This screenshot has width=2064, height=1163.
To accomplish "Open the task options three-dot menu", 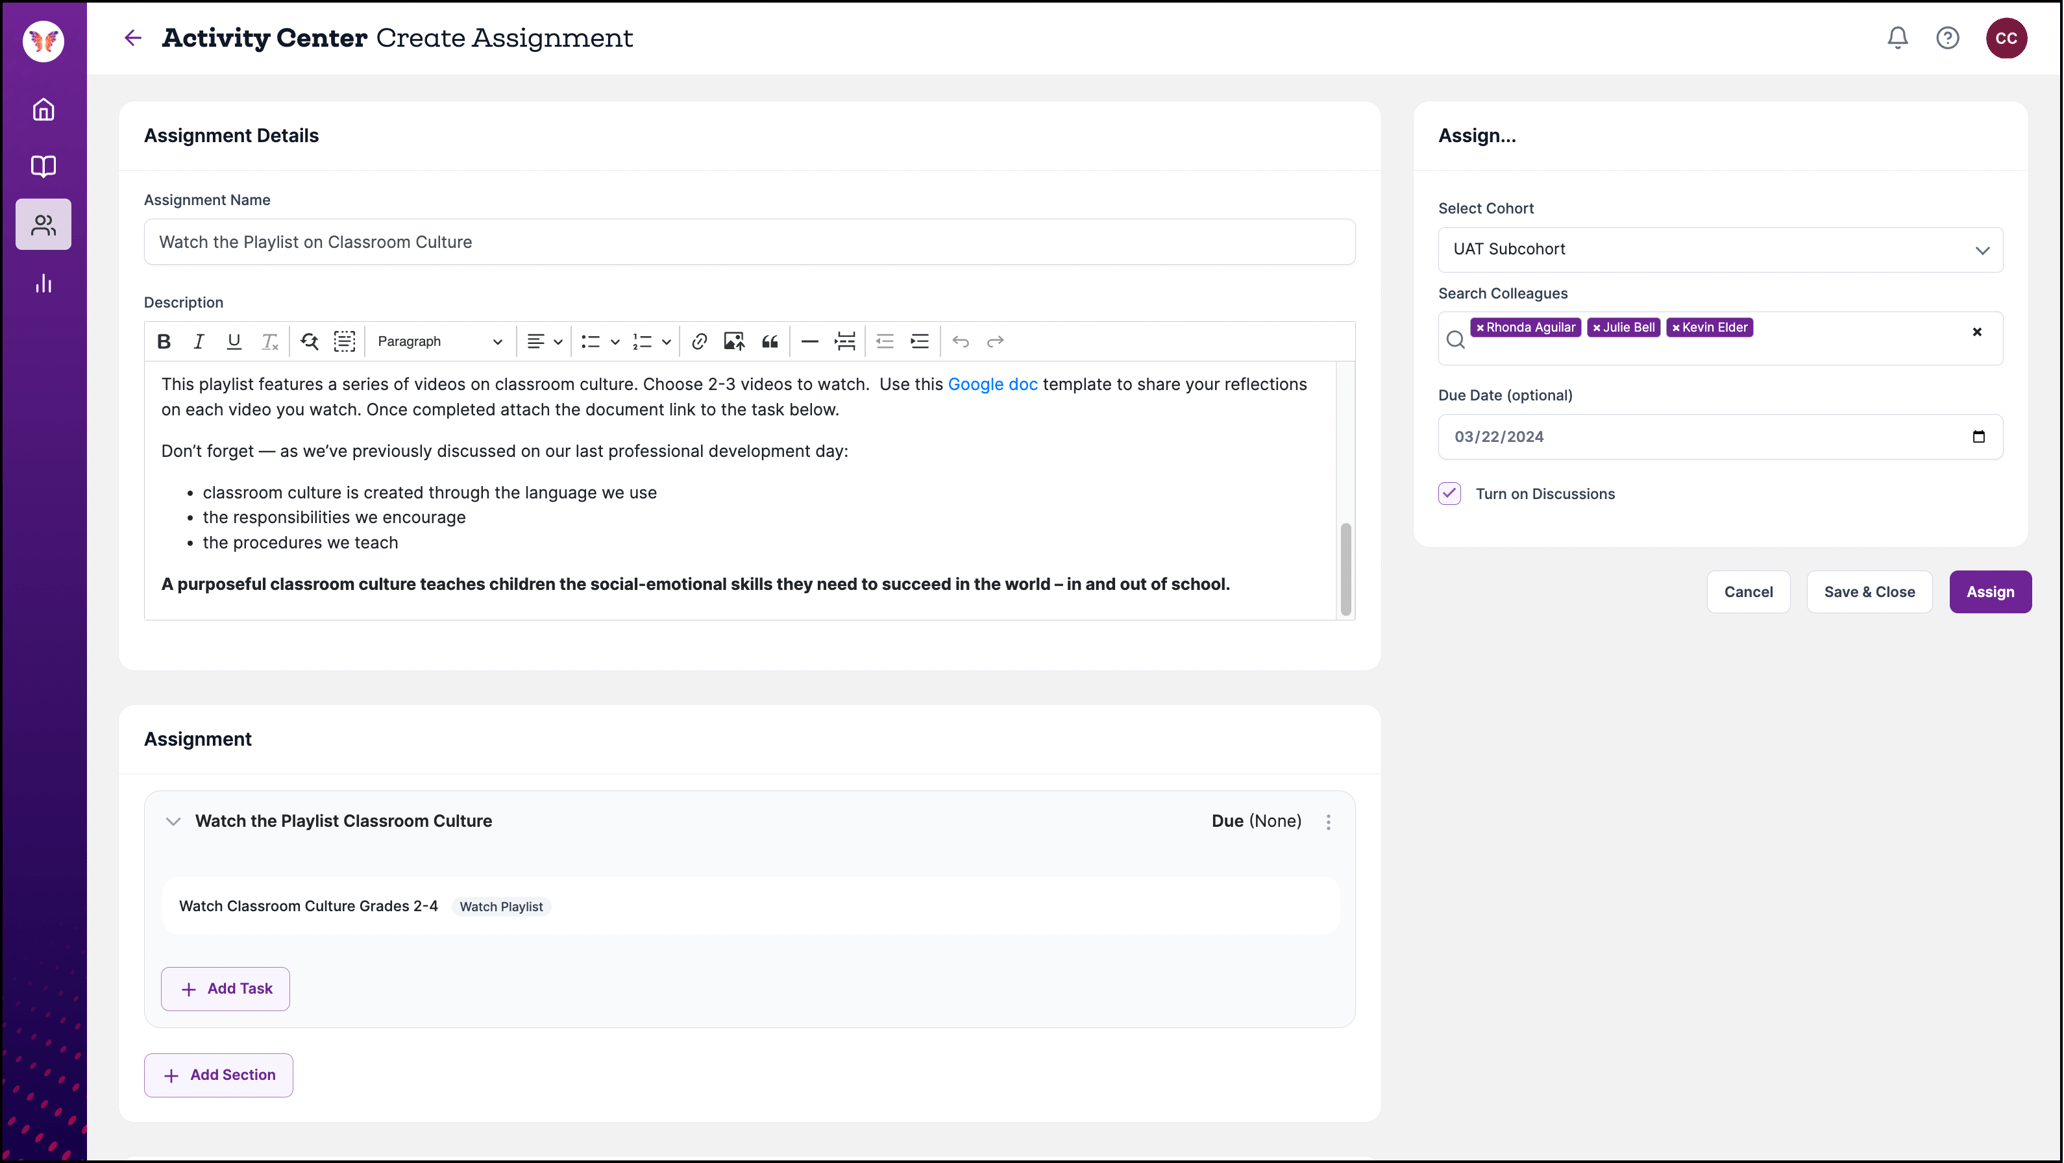I will [1329, 821].
